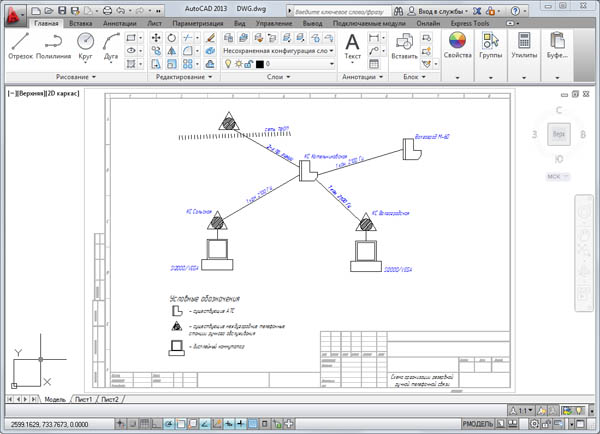Click the Erase tool icon
The height and width of the screenshot is (434, 600).
coord(210,38)
